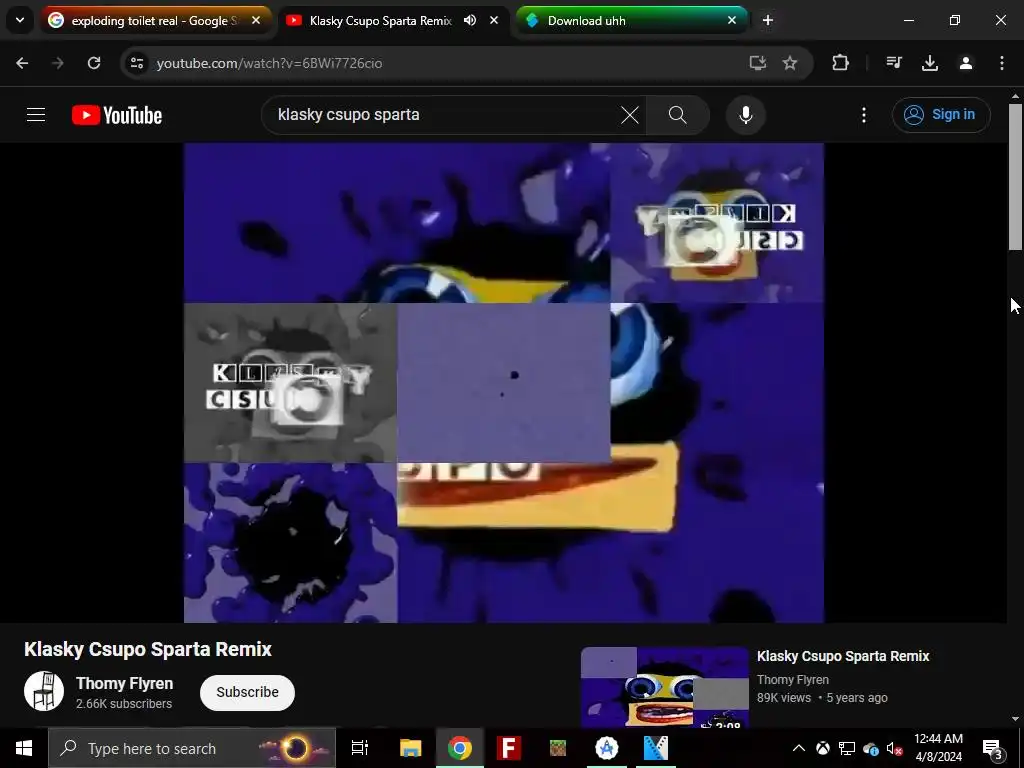
Task: Open the YouTube guide hamburger menu
Action: tap(36, 115)
